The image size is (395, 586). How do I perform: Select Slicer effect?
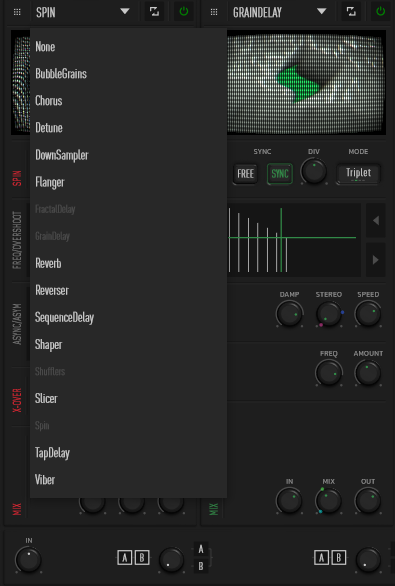[x=128, y=399]
